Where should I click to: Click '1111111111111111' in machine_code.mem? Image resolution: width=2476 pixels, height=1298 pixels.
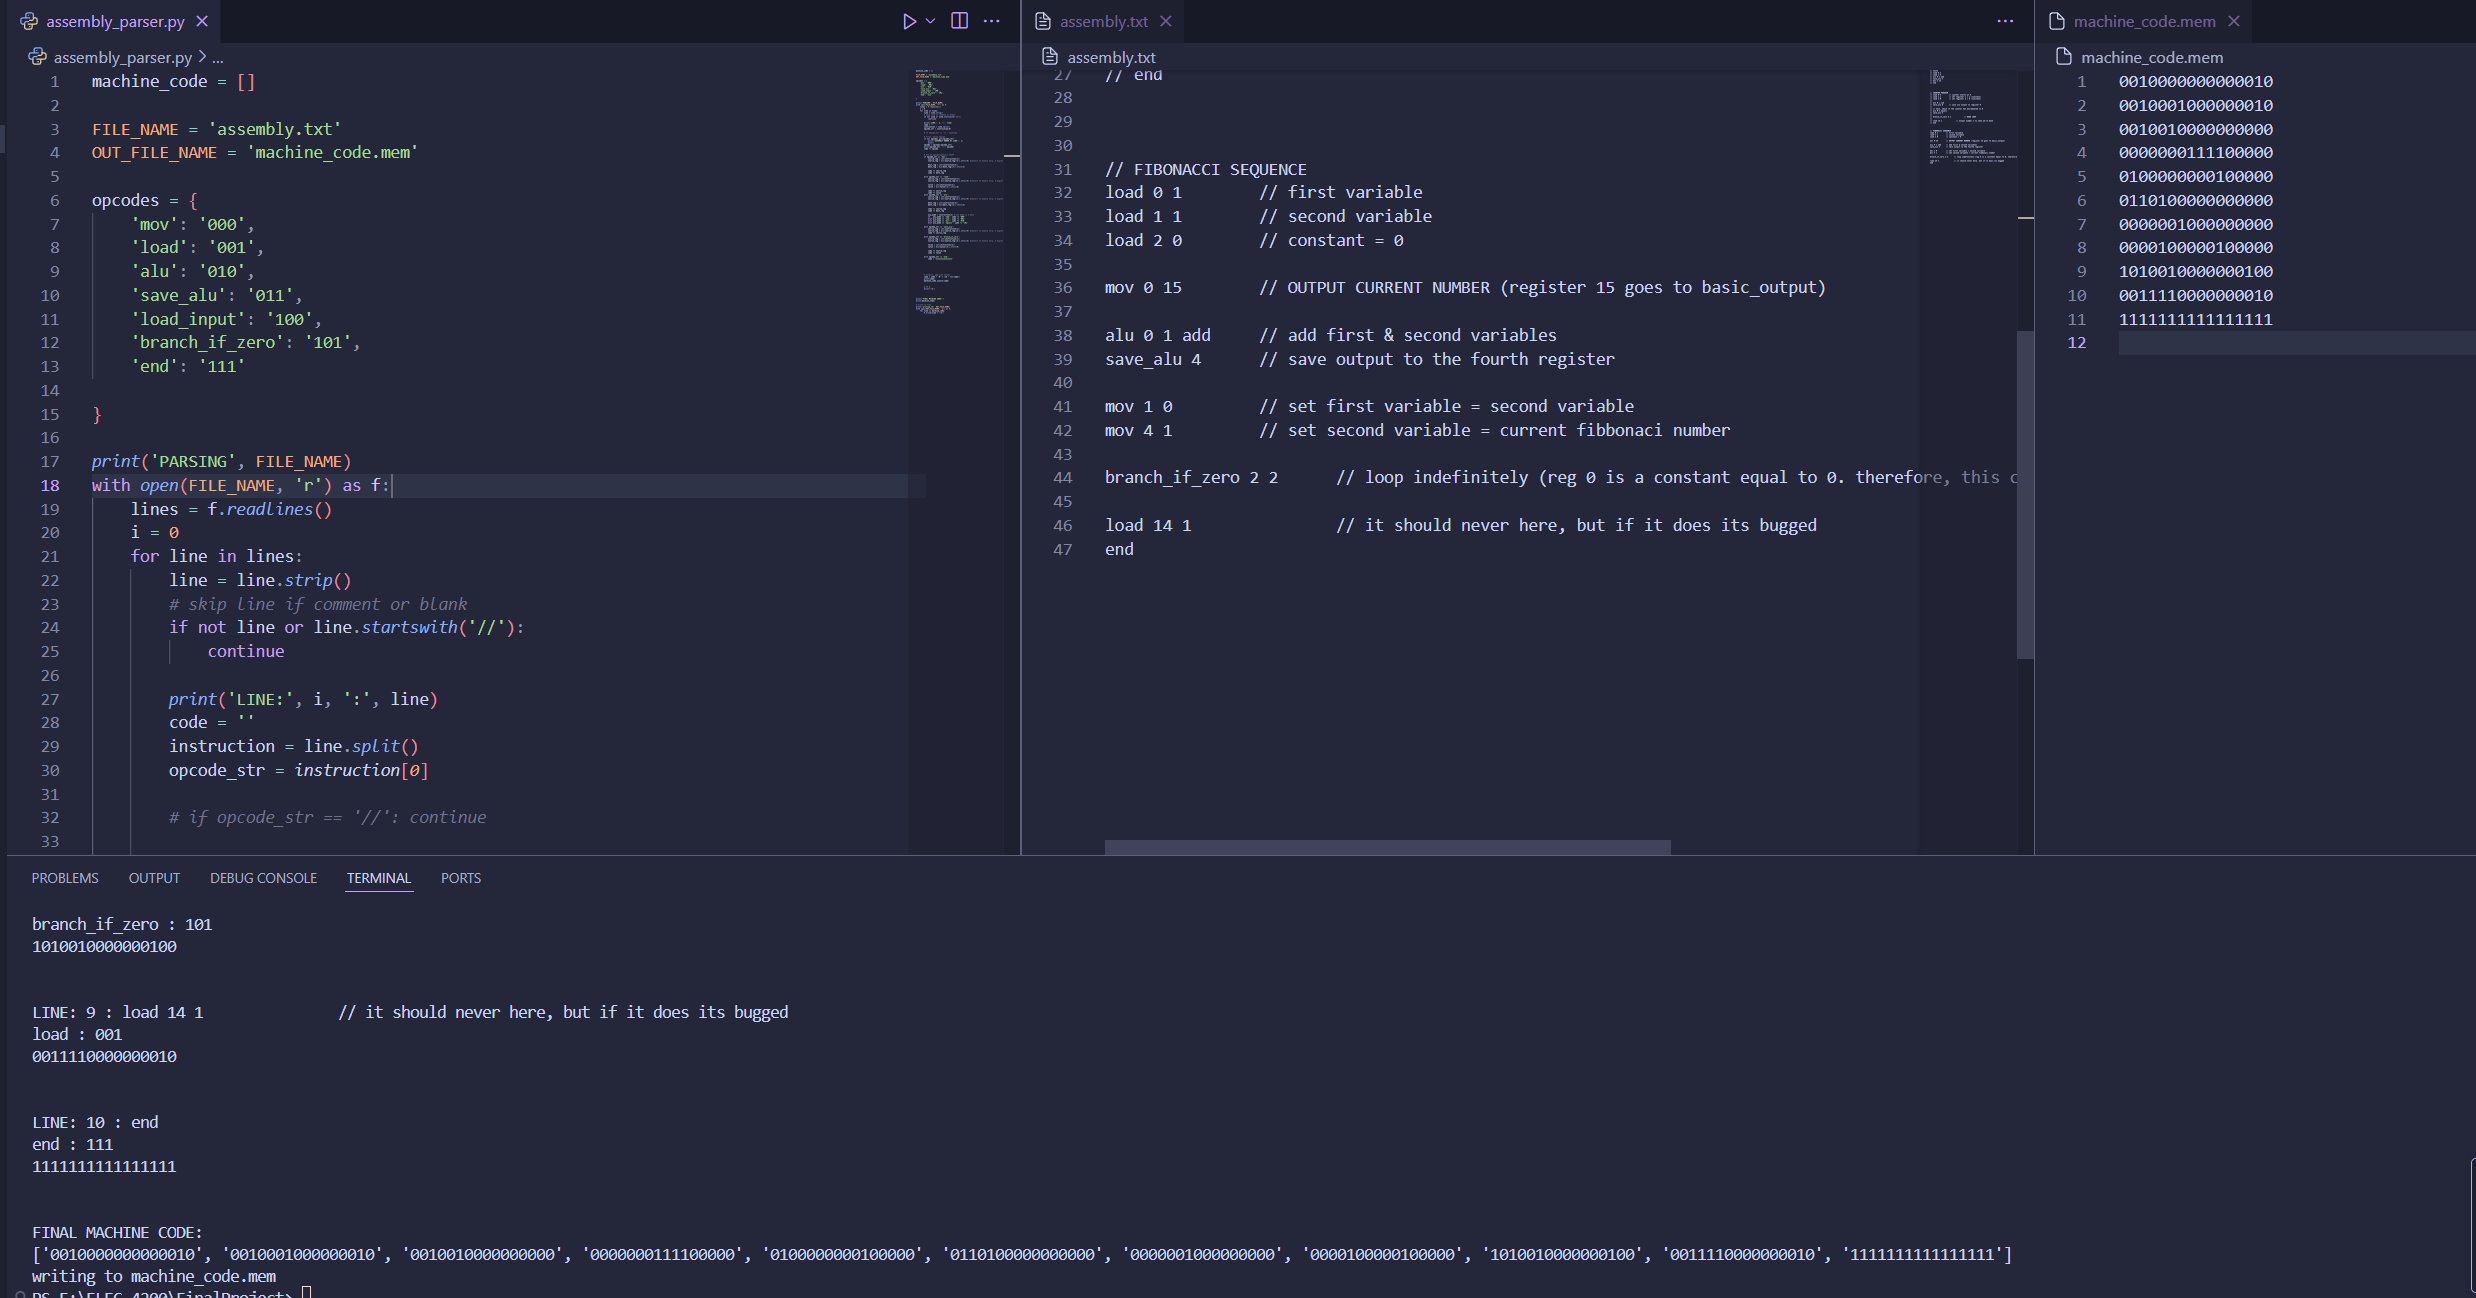point(2195,320)
